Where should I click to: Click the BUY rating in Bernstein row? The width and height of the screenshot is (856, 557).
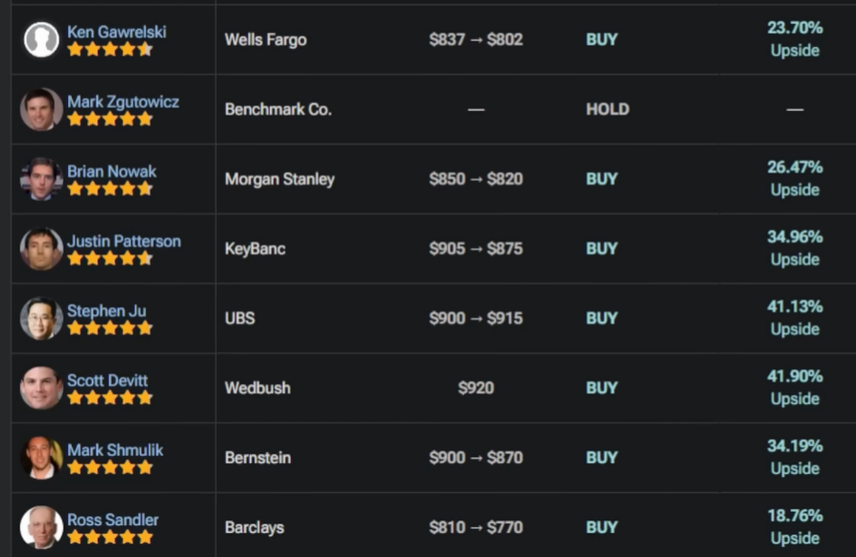point(602,457)
